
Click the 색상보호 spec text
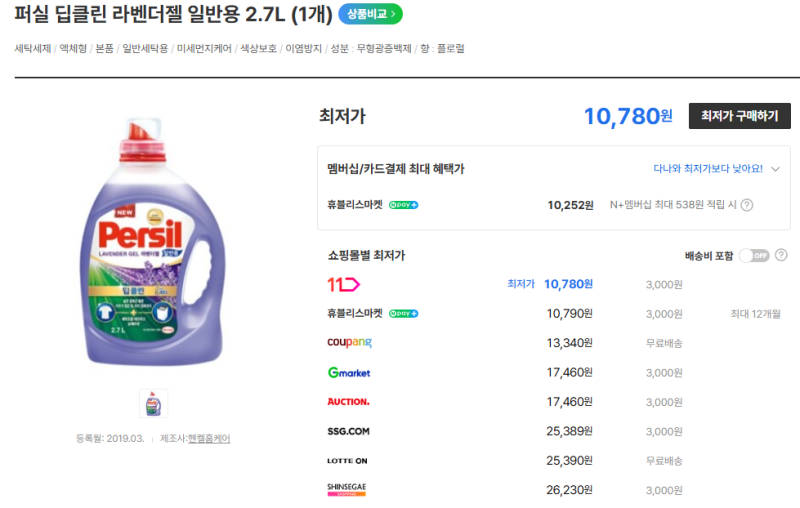coord(258,48)
